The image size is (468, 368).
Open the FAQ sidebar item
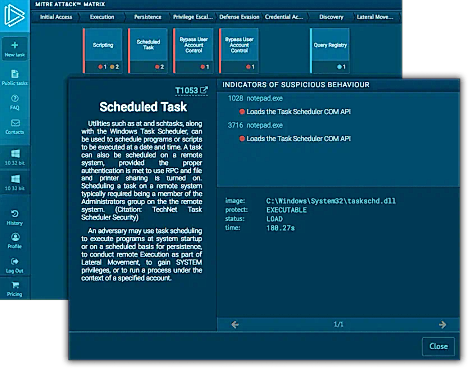(15, 102)
